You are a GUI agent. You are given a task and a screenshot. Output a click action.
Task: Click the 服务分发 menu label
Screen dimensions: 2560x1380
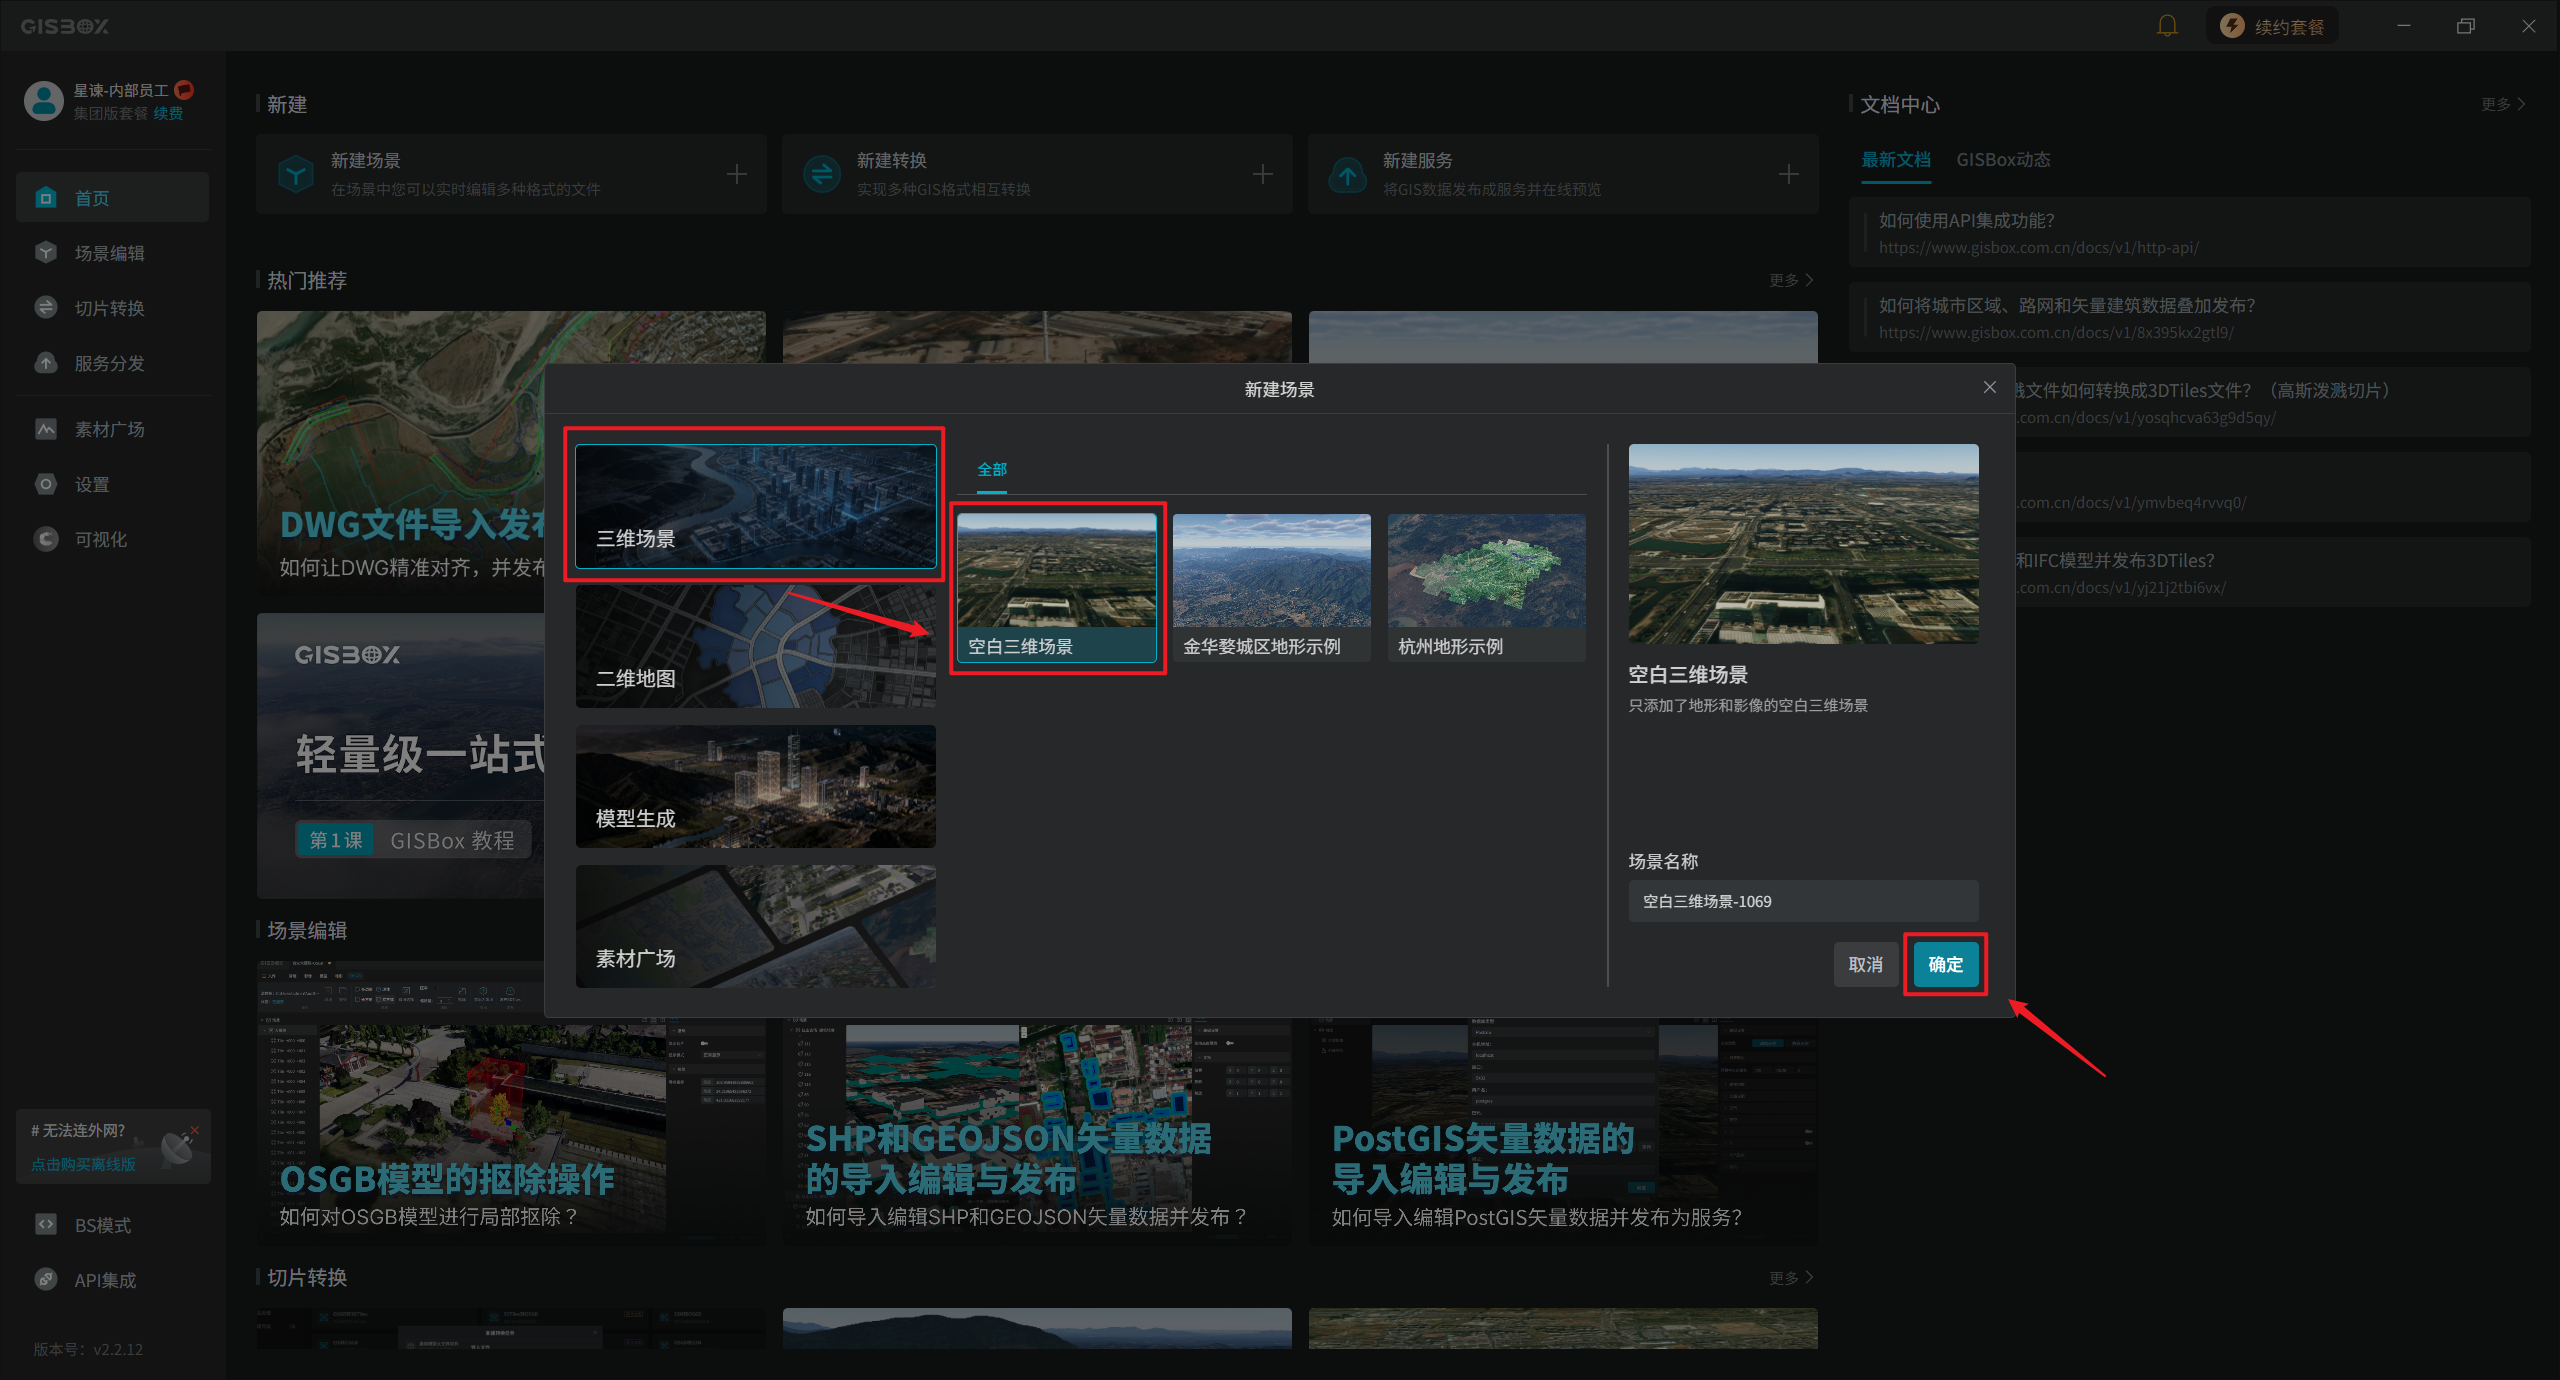click(x=110, y=363)
